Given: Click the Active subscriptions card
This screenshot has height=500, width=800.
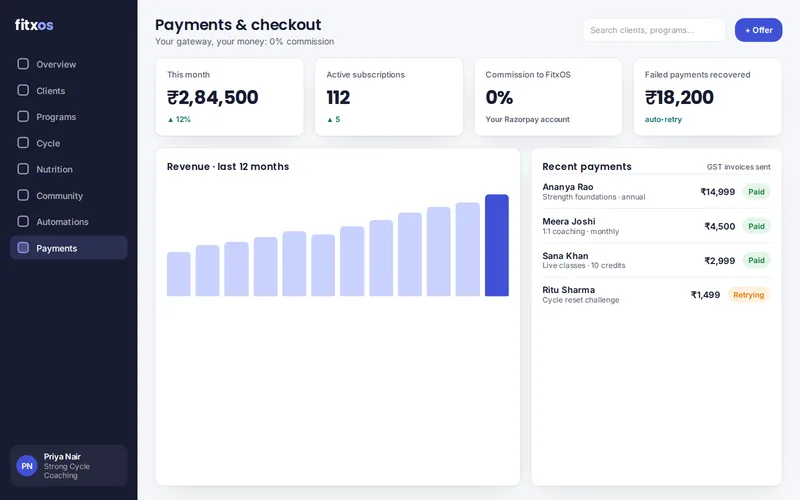Looking at the screenshot, I should [x=389, y=97].
